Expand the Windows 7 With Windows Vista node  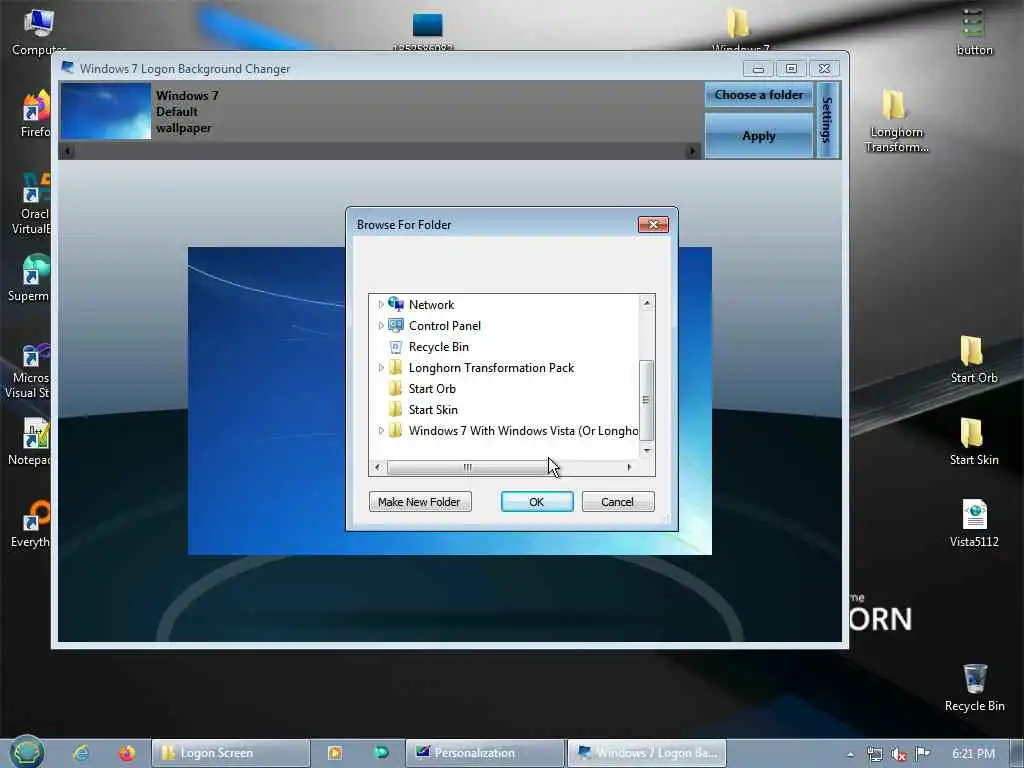coord(381,430)
